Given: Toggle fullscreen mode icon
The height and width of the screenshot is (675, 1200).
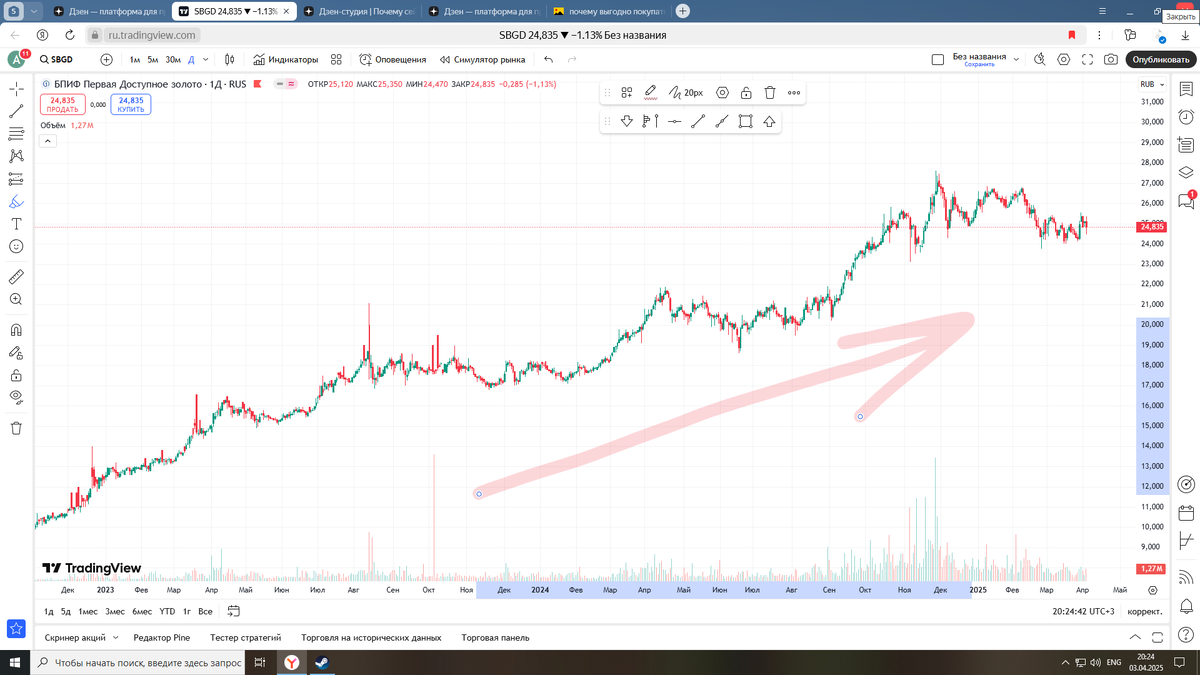Looking at the screenshot, I should tap(1088, 59).
